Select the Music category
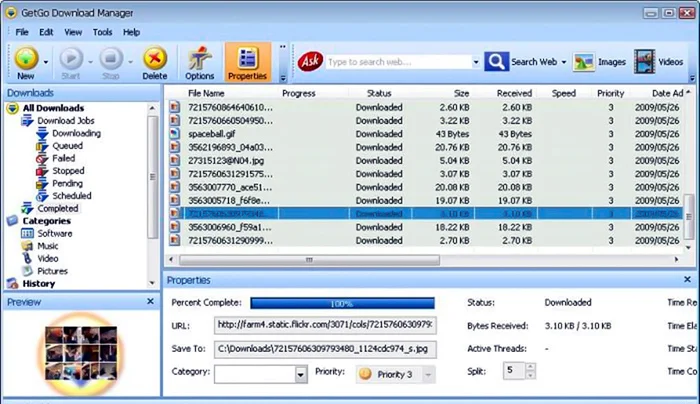This screenshot has height=404, width=700. pyautogui.click(x=47, y=246)
